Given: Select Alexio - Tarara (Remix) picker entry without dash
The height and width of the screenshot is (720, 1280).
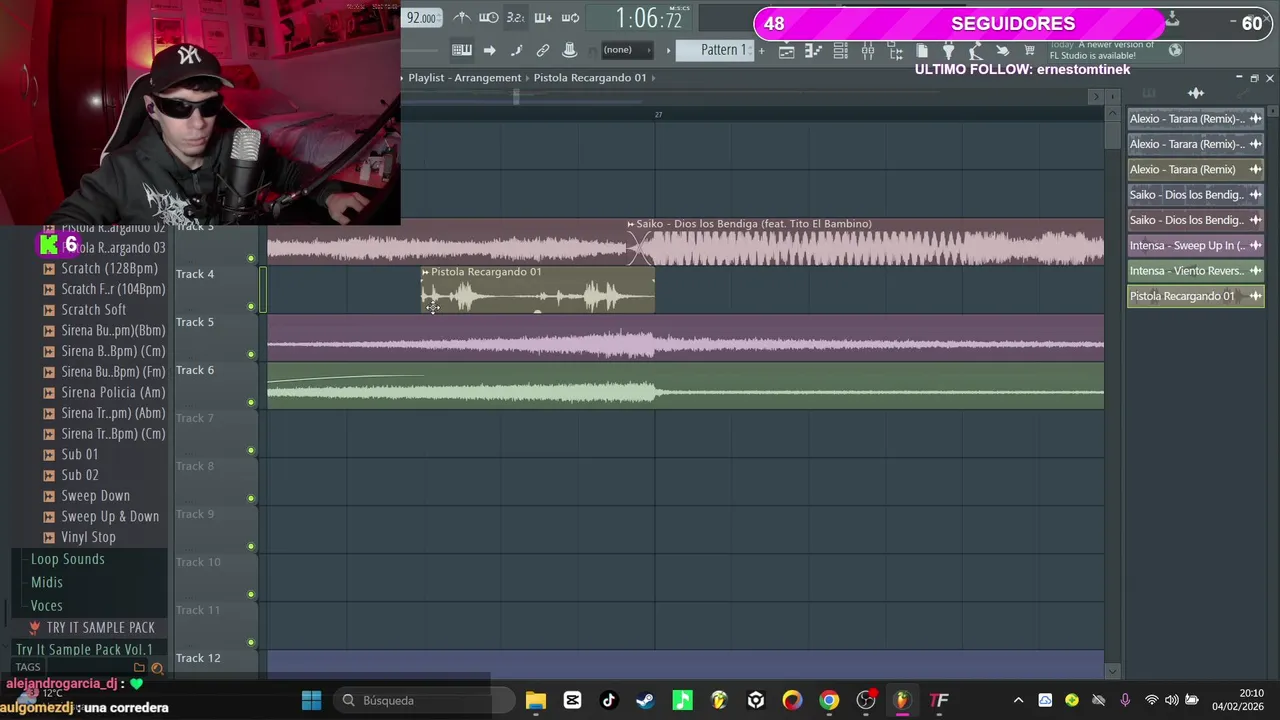Looking at the screenshot, I should coord(1195,169).
